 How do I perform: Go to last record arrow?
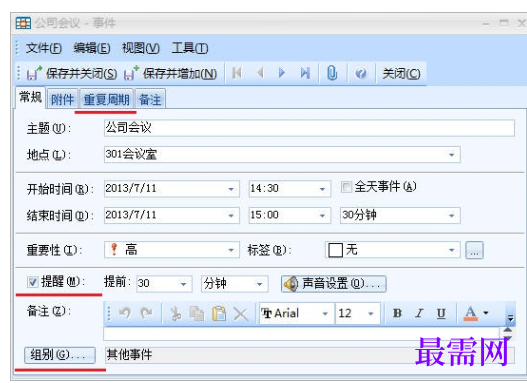(x=305, y=73)
